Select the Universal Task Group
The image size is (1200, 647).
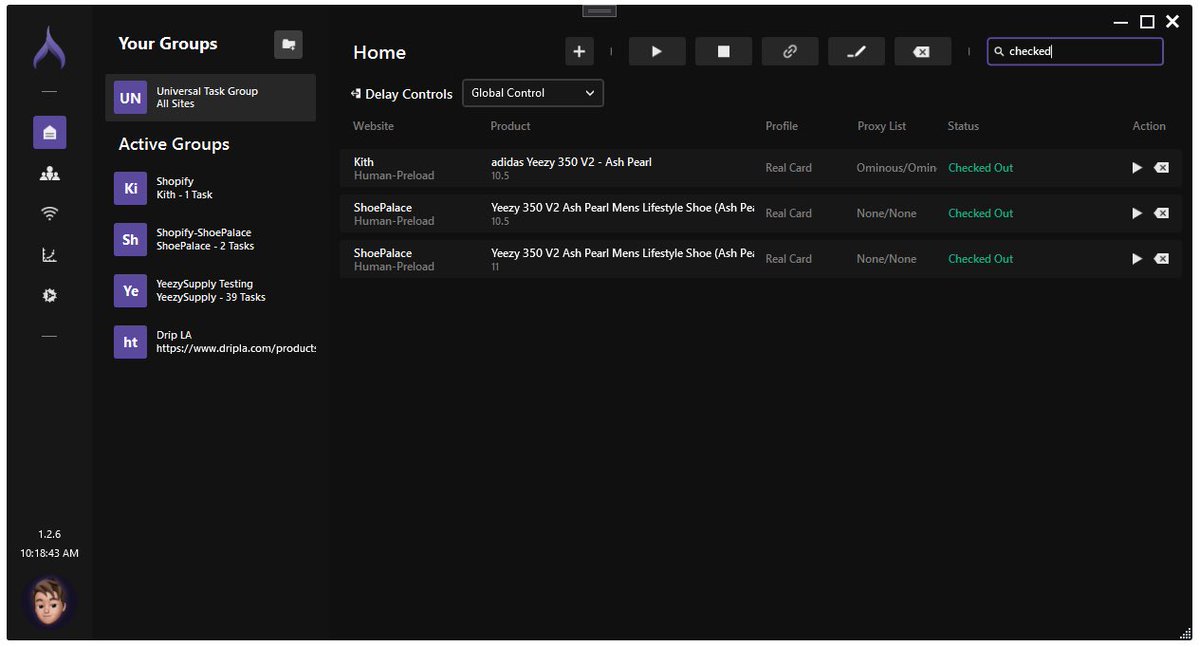[210, 97]
